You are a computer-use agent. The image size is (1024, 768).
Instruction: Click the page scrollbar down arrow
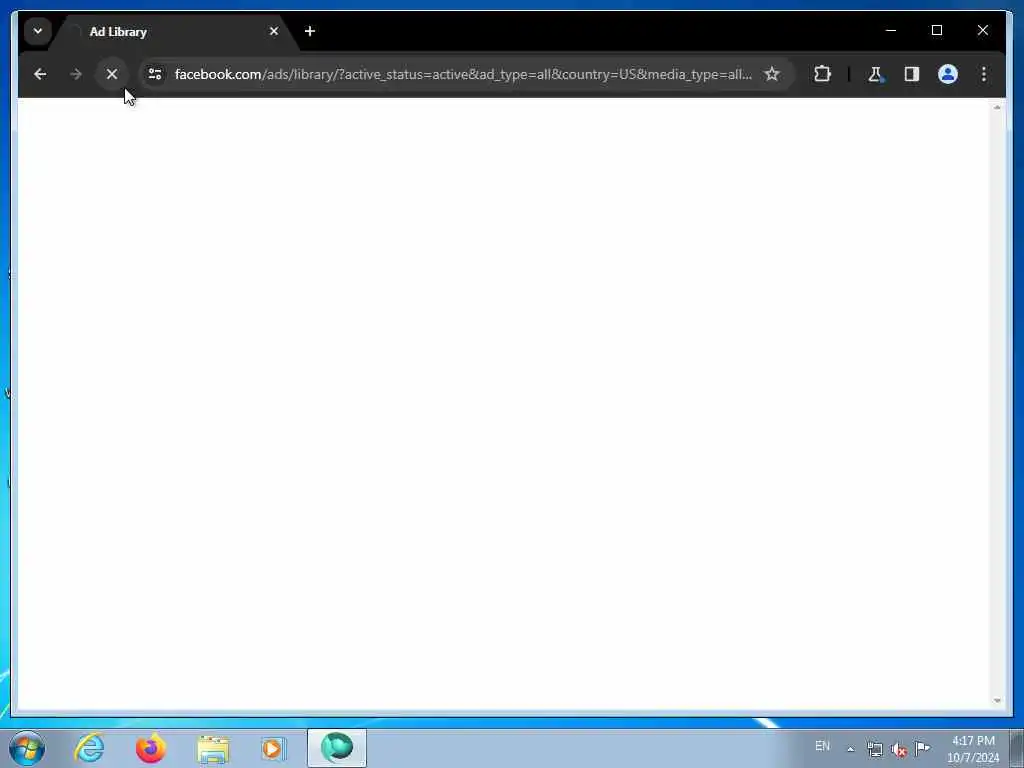tap(997, 701)
